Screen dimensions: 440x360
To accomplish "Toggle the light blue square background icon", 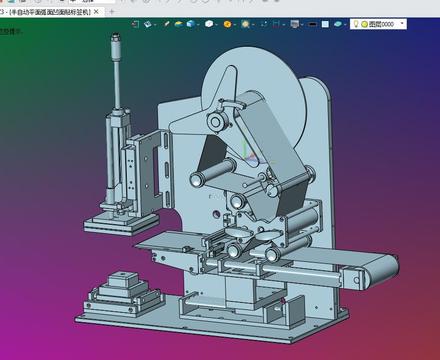I will pos(325,24).
